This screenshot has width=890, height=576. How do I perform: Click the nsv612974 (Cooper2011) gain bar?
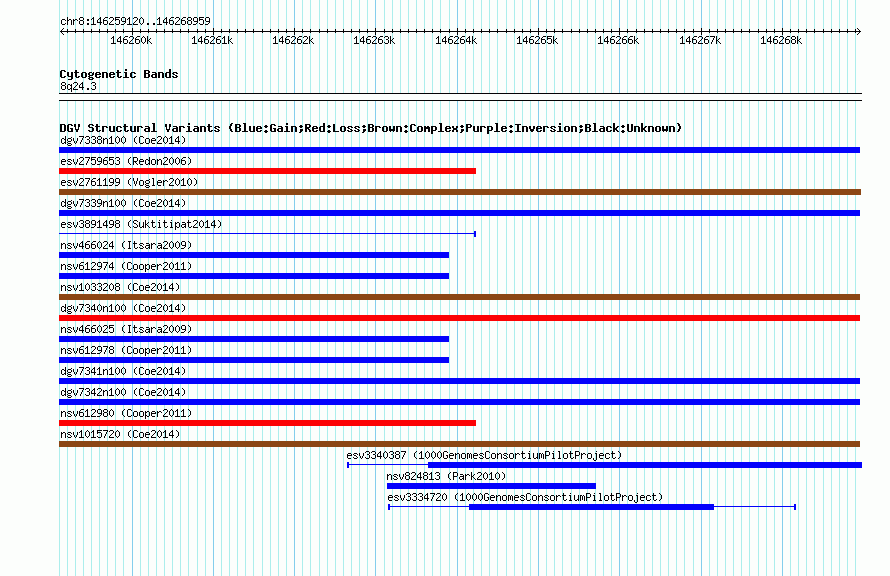254,276
